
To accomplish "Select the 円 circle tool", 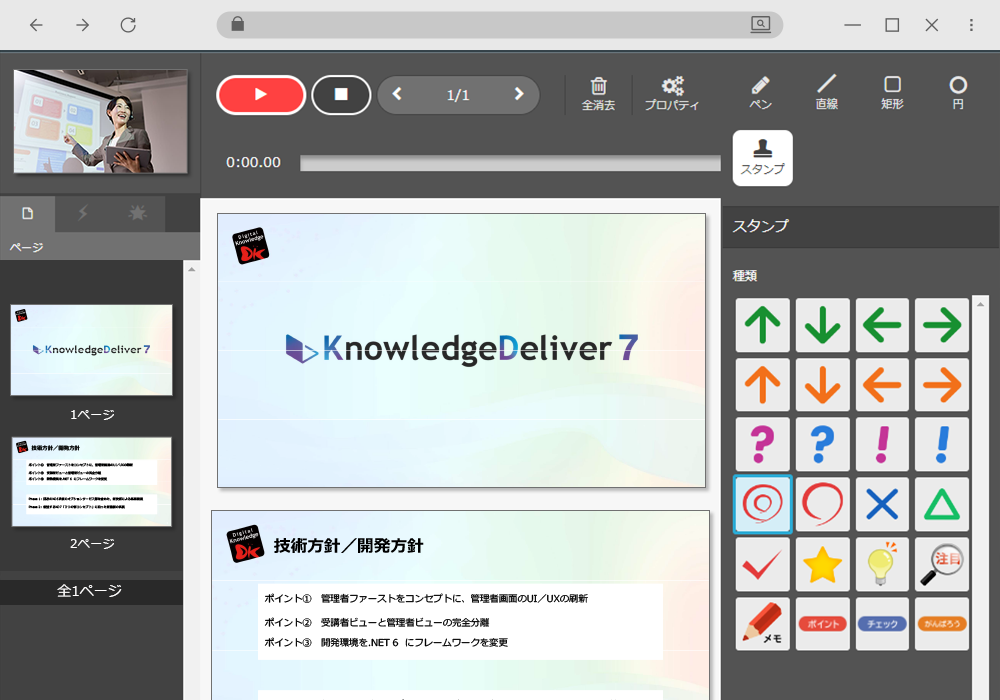I will tap(958, 93).
